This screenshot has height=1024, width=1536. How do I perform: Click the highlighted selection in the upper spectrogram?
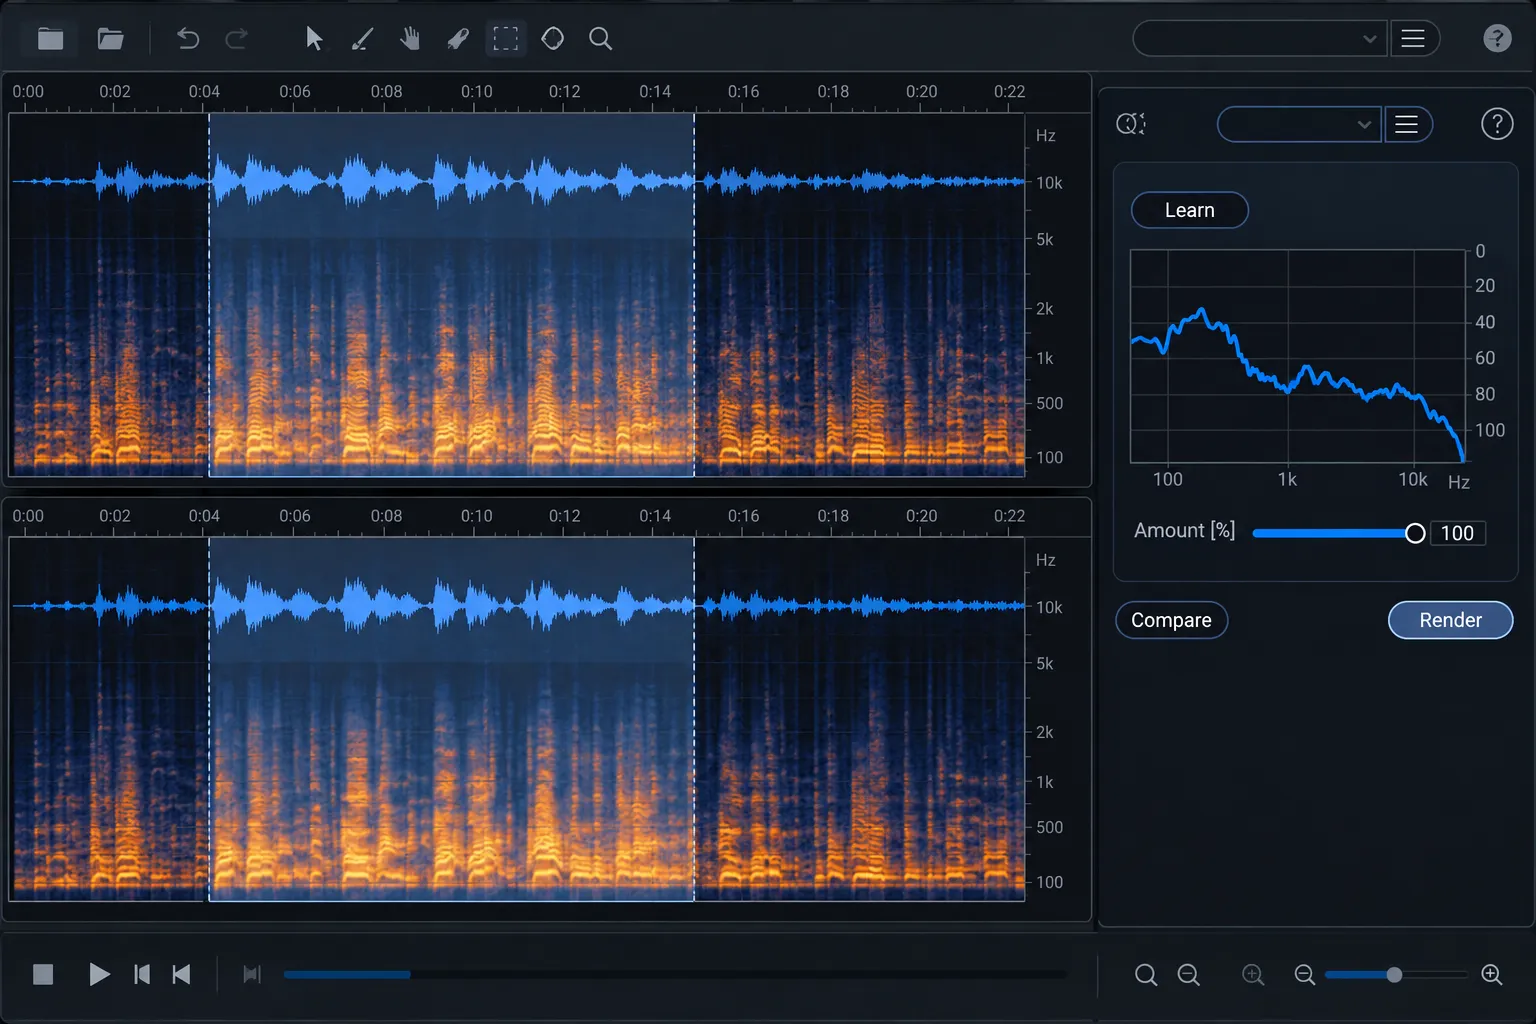coord(451,295)
